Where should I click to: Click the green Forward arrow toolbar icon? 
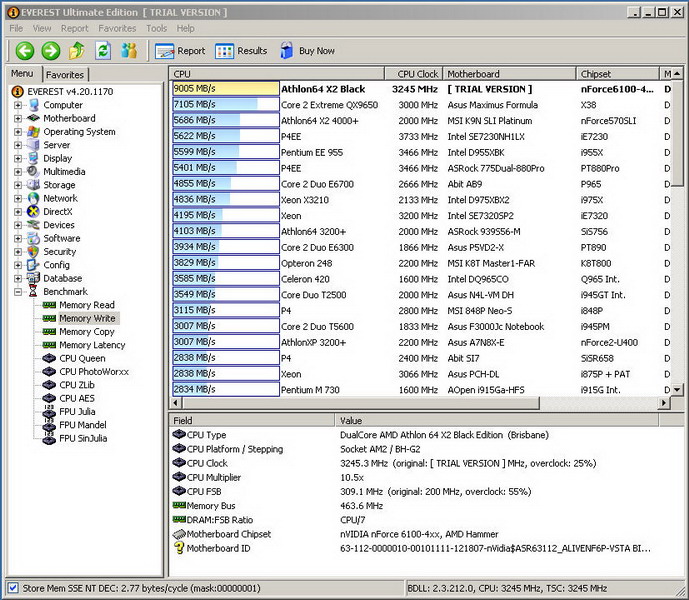click(51, 51)
